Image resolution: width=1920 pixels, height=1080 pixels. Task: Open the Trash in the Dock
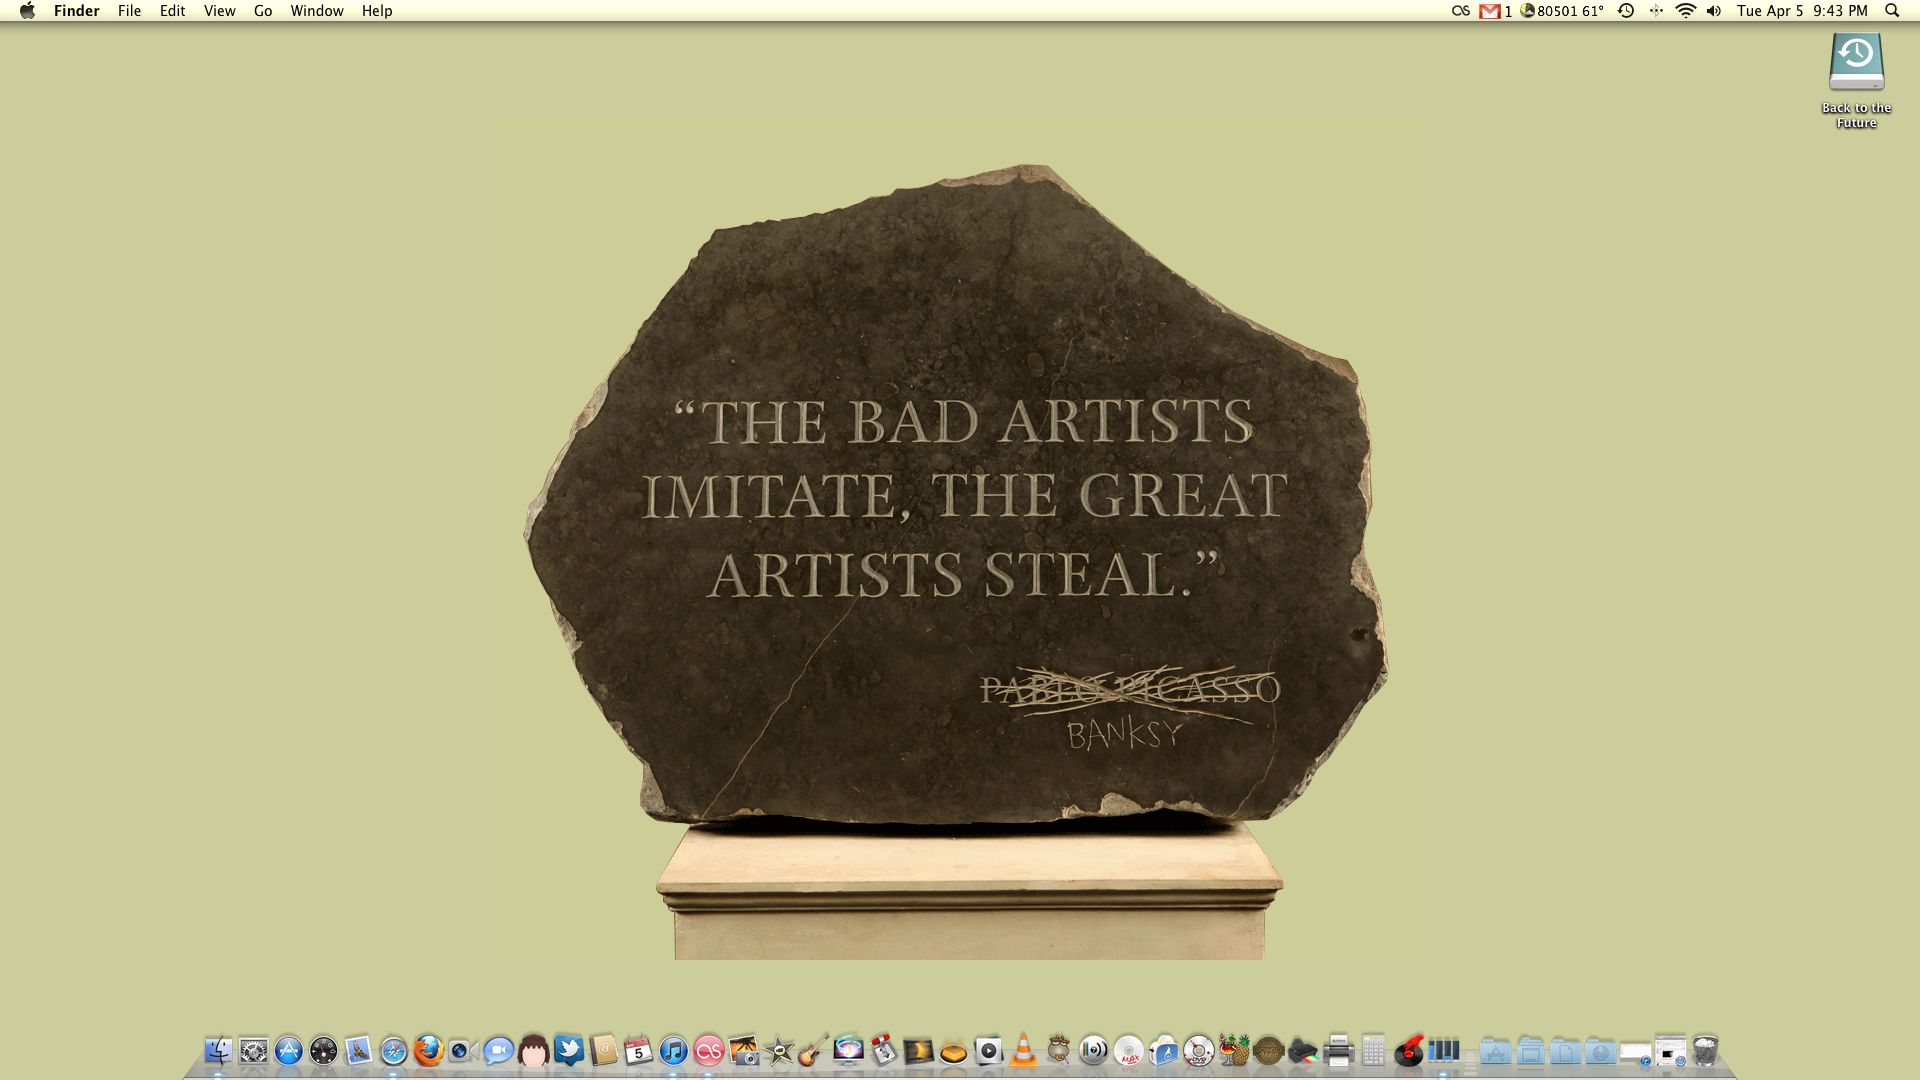click(x=1705, y=1051)
